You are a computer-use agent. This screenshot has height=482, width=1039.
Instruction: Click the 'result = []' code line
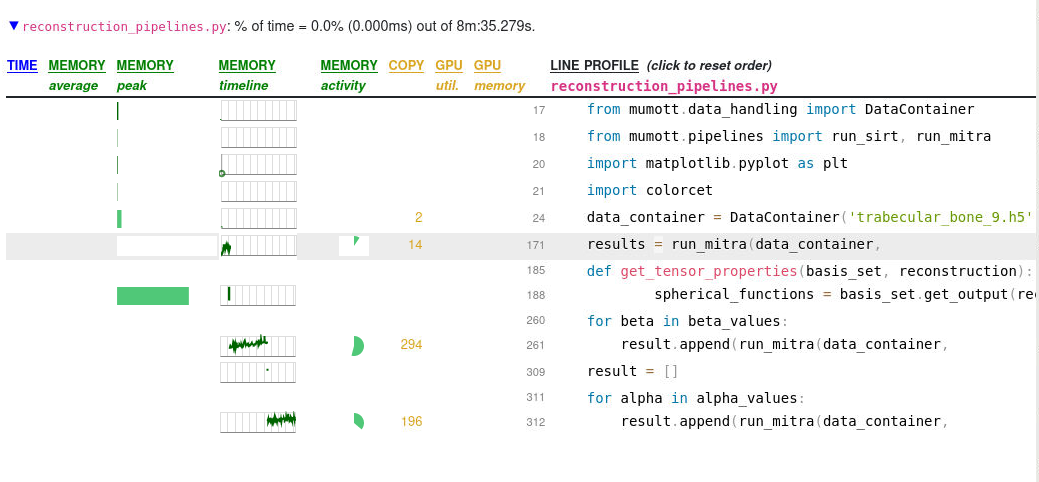[x=633, y=371]
